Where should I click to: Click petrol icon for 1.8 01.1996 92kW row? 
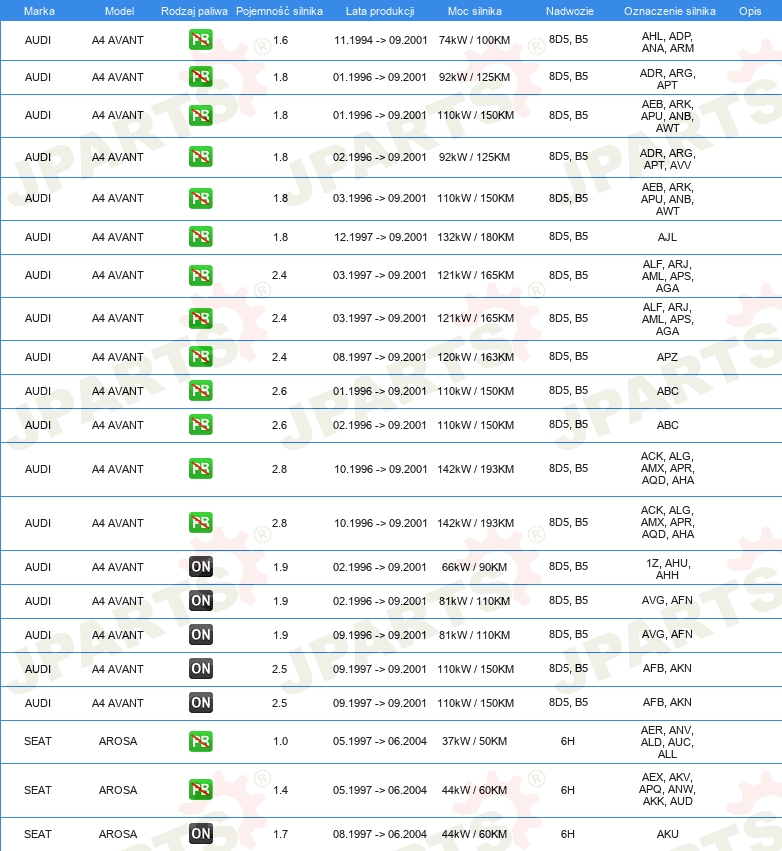pyautogui.click(x=200, y=77)
